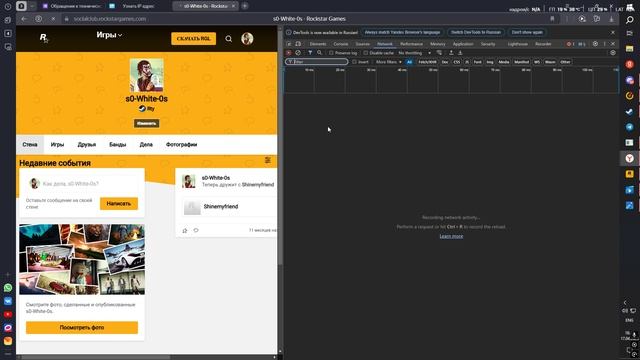Expand the More filters dropdown
The image size is (640, 360).
point(388,62)
